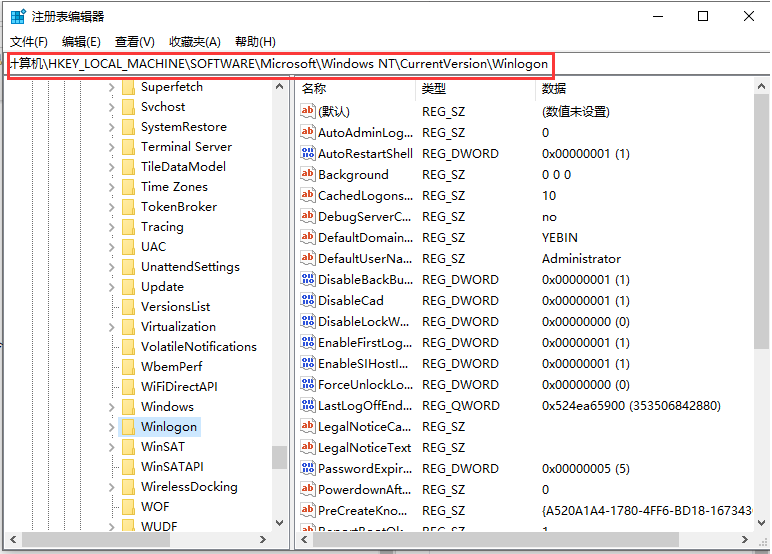Expand the Terminal Server tree node
This screenshot has height=554, width=772.
(x=111, y=147)
